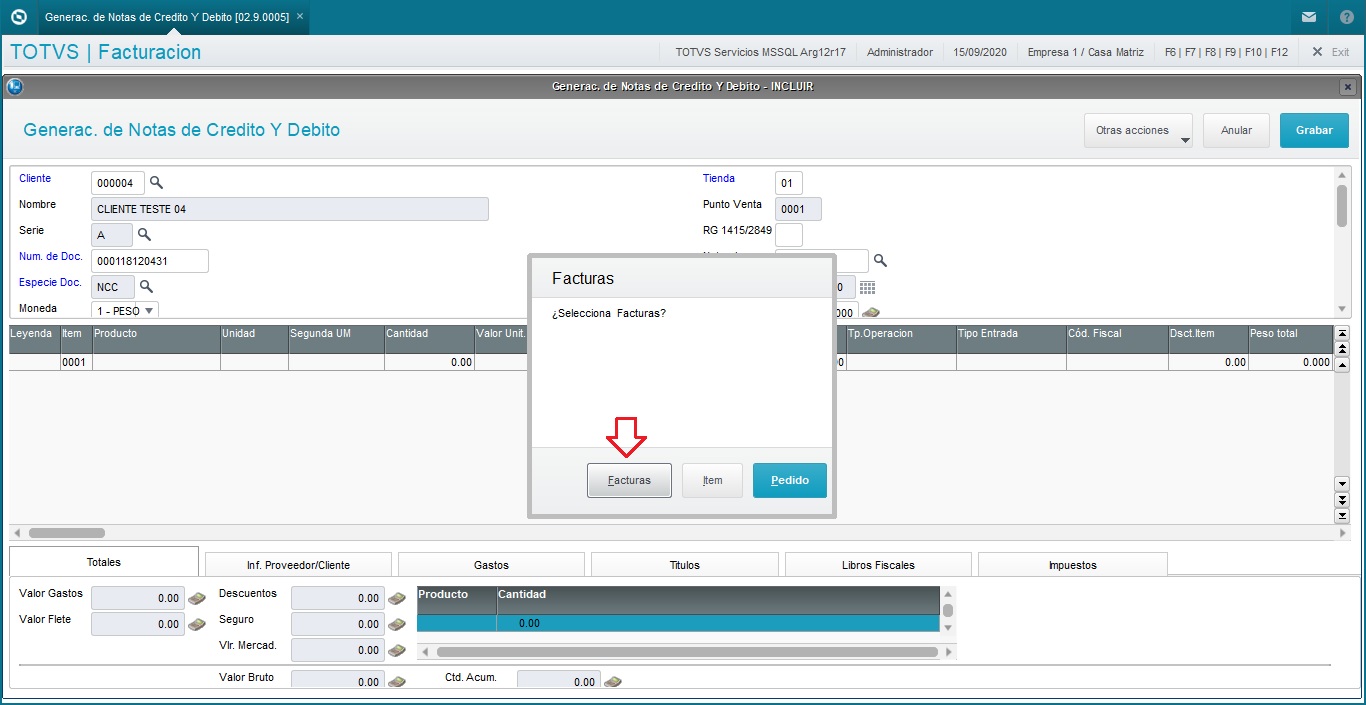Click the Tienda input field 01
The width and height of the screenshot is (1366, 705).
pos(789,183)
